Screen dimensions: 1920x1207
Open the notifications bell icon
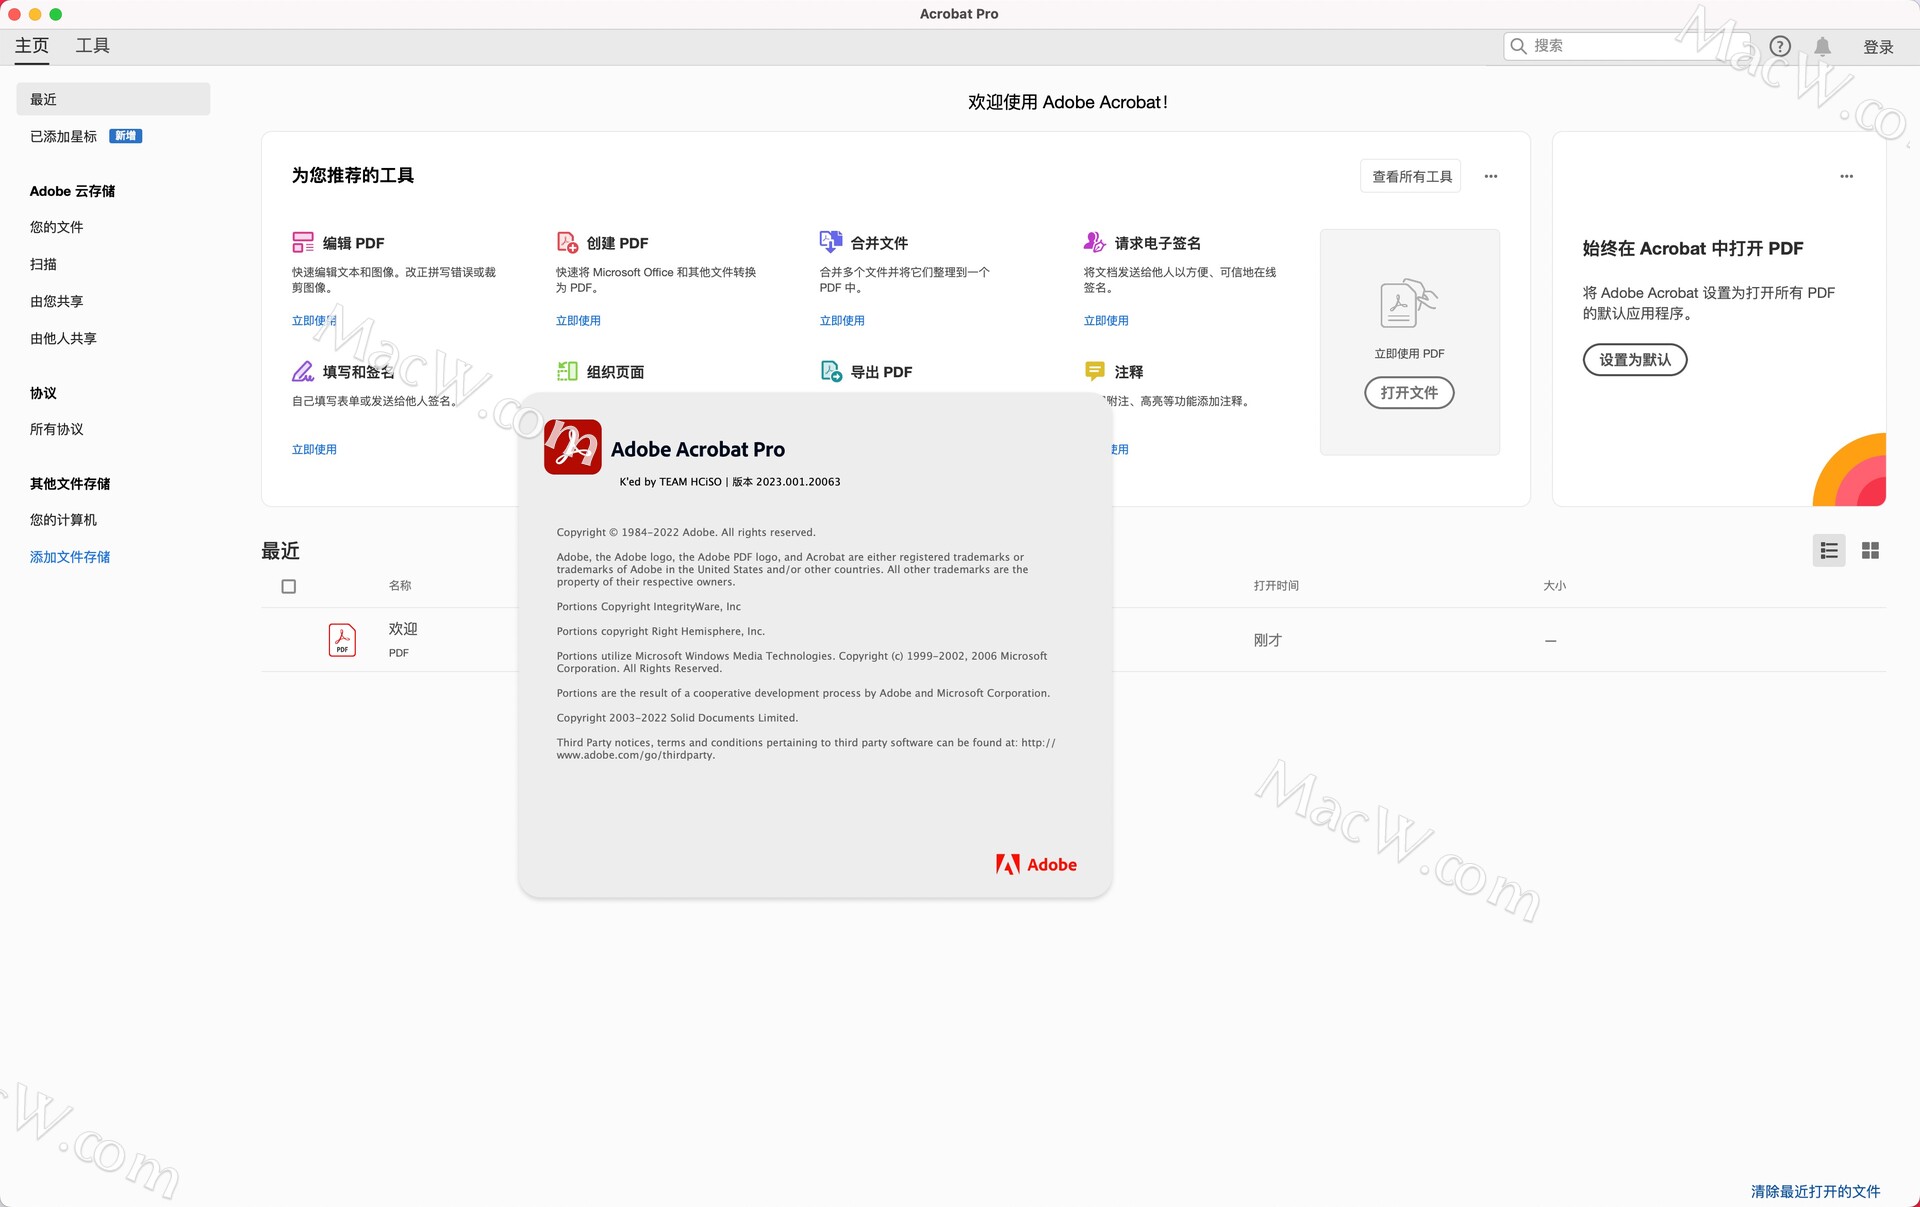pos(1822,45)
